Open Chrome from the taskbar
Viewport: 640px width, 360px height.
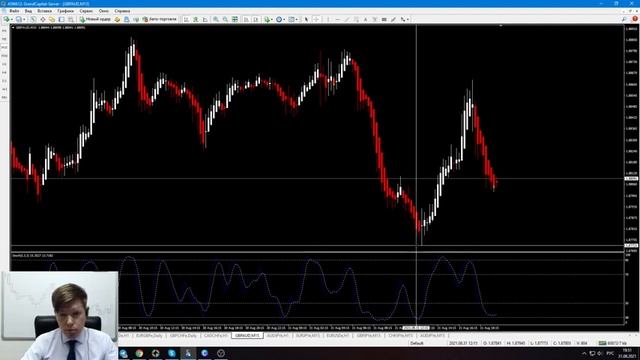139,353
